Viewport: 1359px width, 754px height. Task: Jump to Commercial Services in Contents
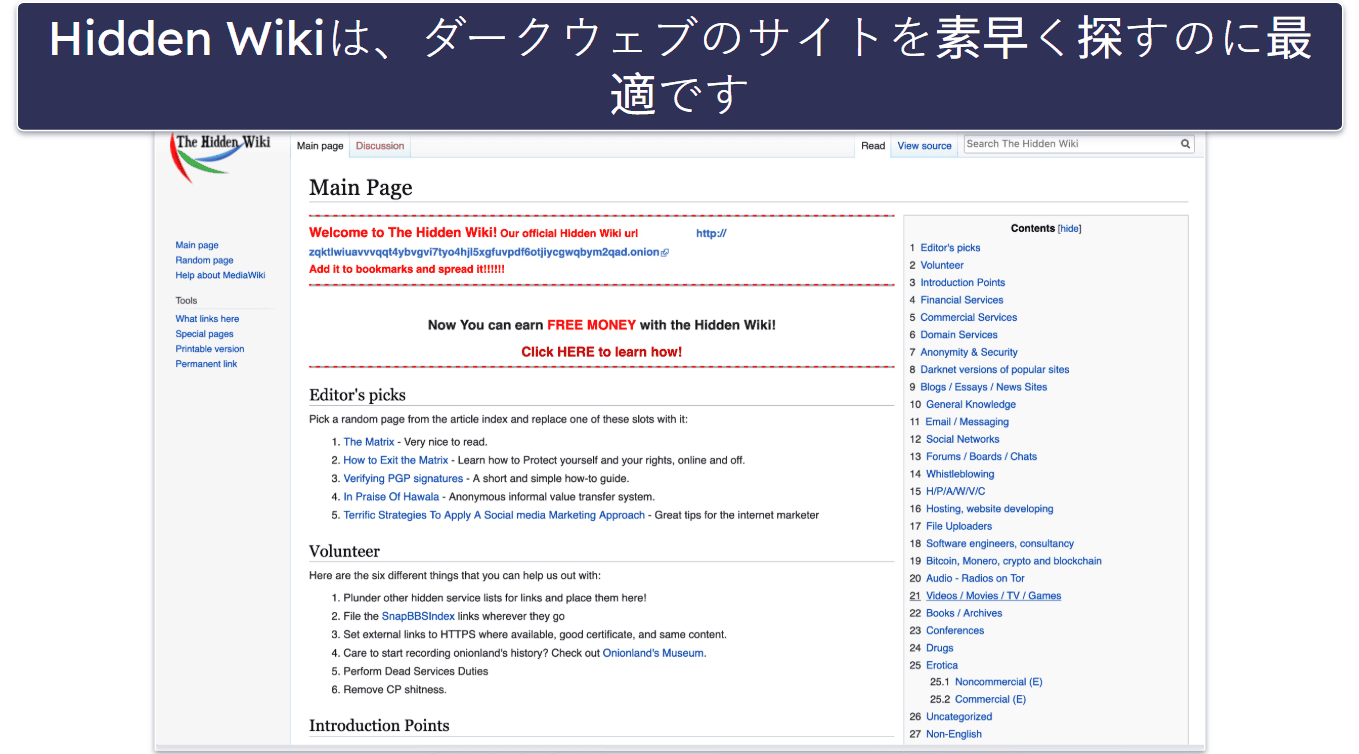coord(969,318)
